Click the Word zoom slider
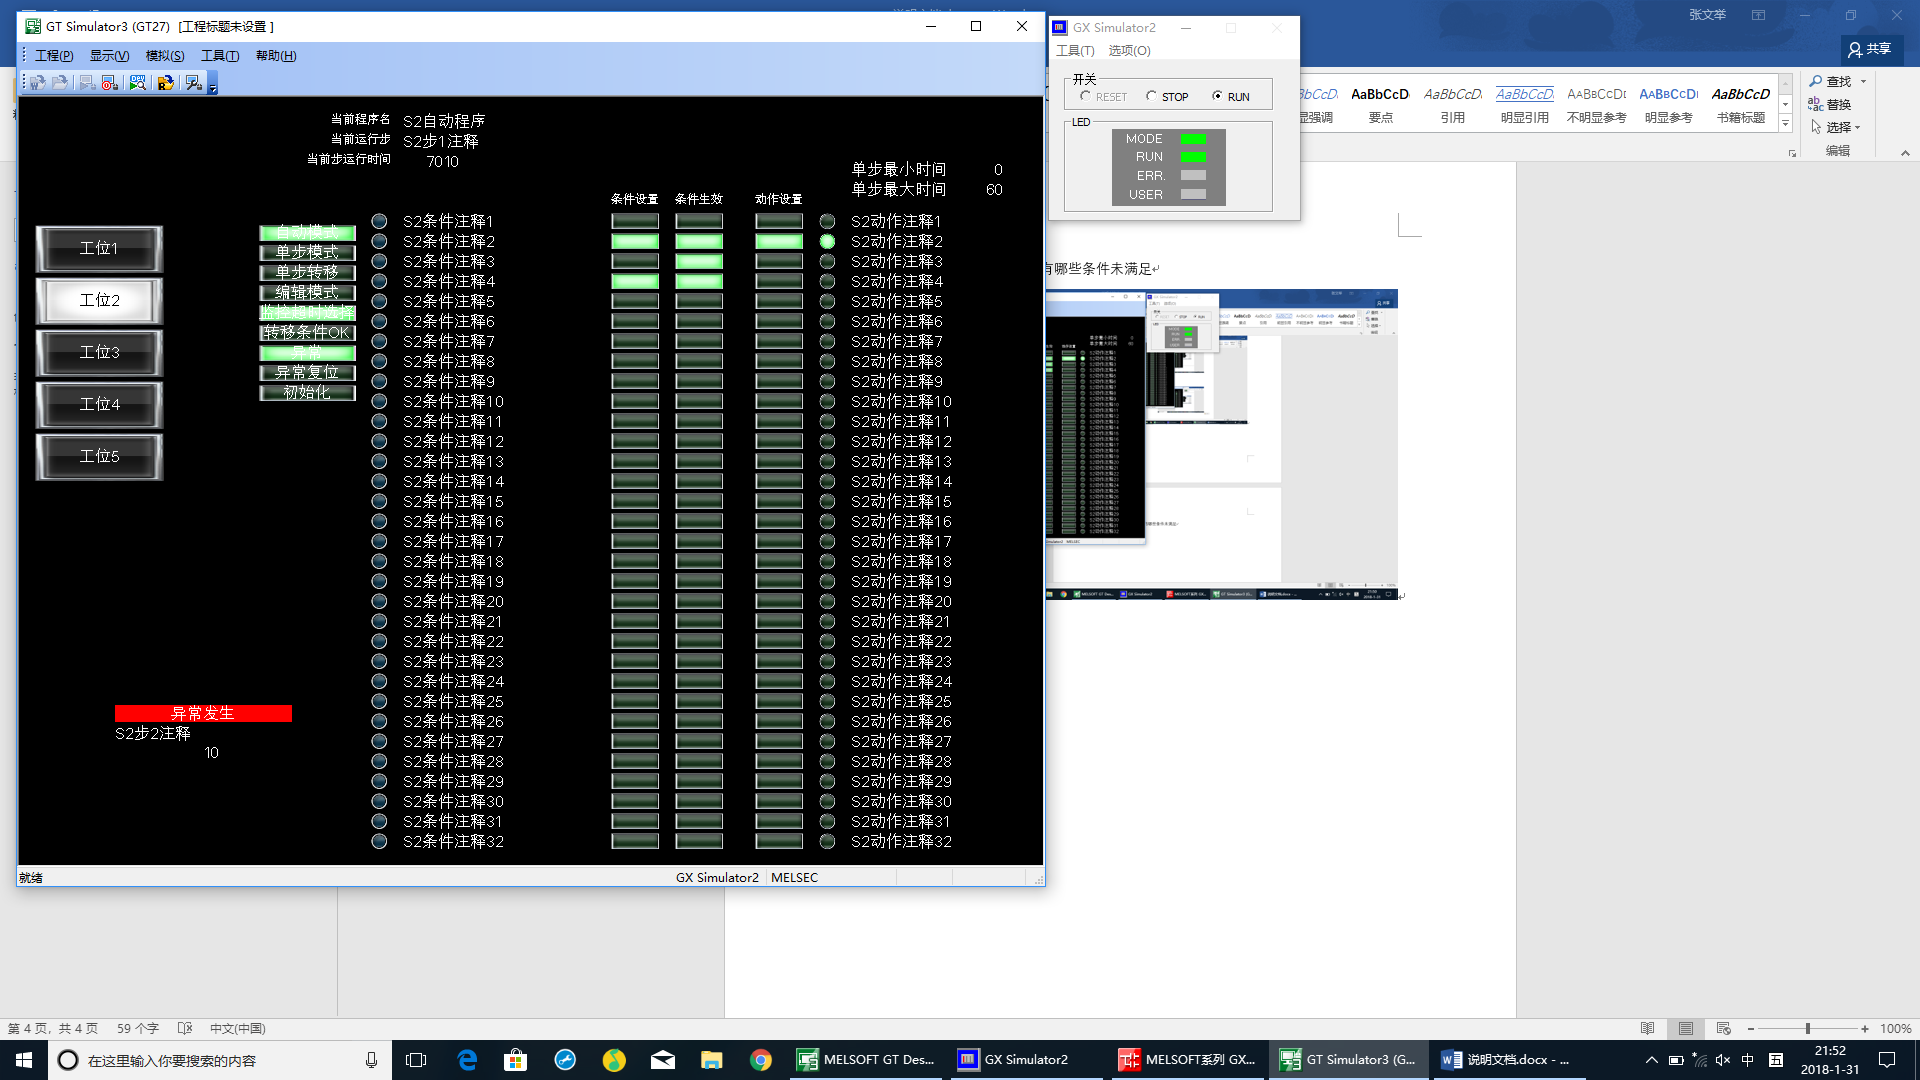1920x1080 pixels. coord(1807,1028)
